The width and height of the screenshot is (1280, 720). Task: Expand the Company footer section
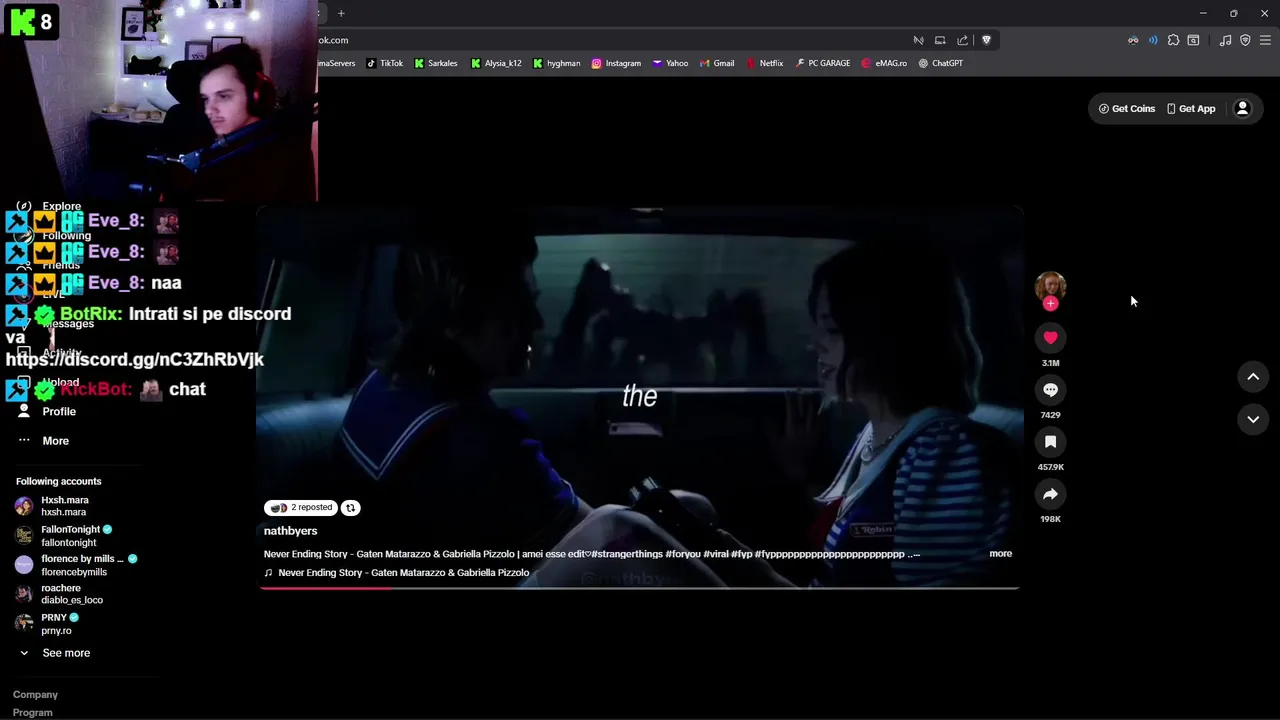(35, 694)
